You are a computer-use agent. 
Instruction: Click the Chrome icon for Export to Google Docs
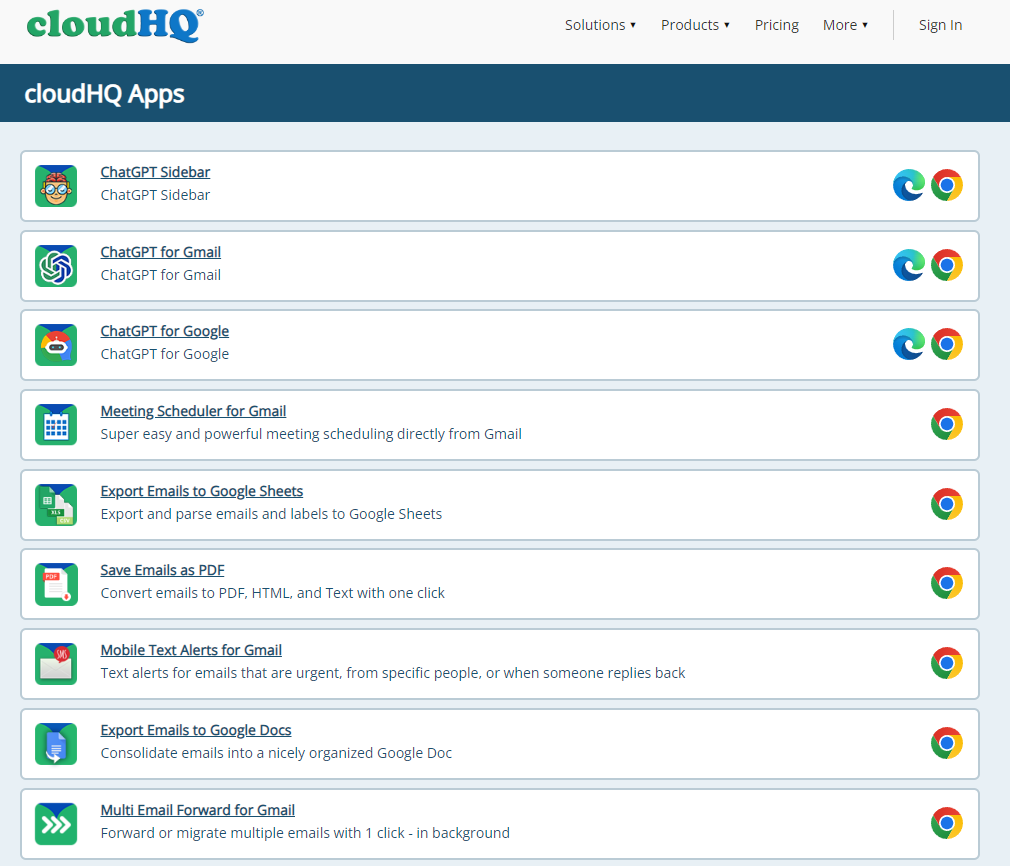(x=946, y=743)
